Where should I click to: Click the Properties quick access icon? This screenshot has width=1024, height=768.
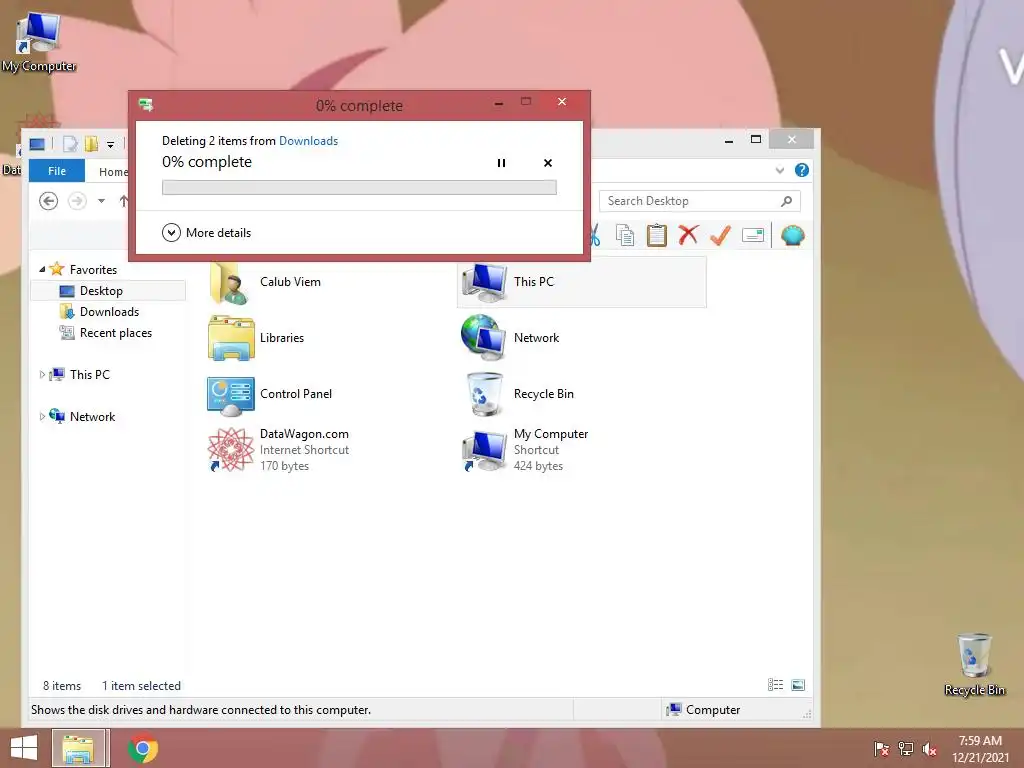coord(70,144)
